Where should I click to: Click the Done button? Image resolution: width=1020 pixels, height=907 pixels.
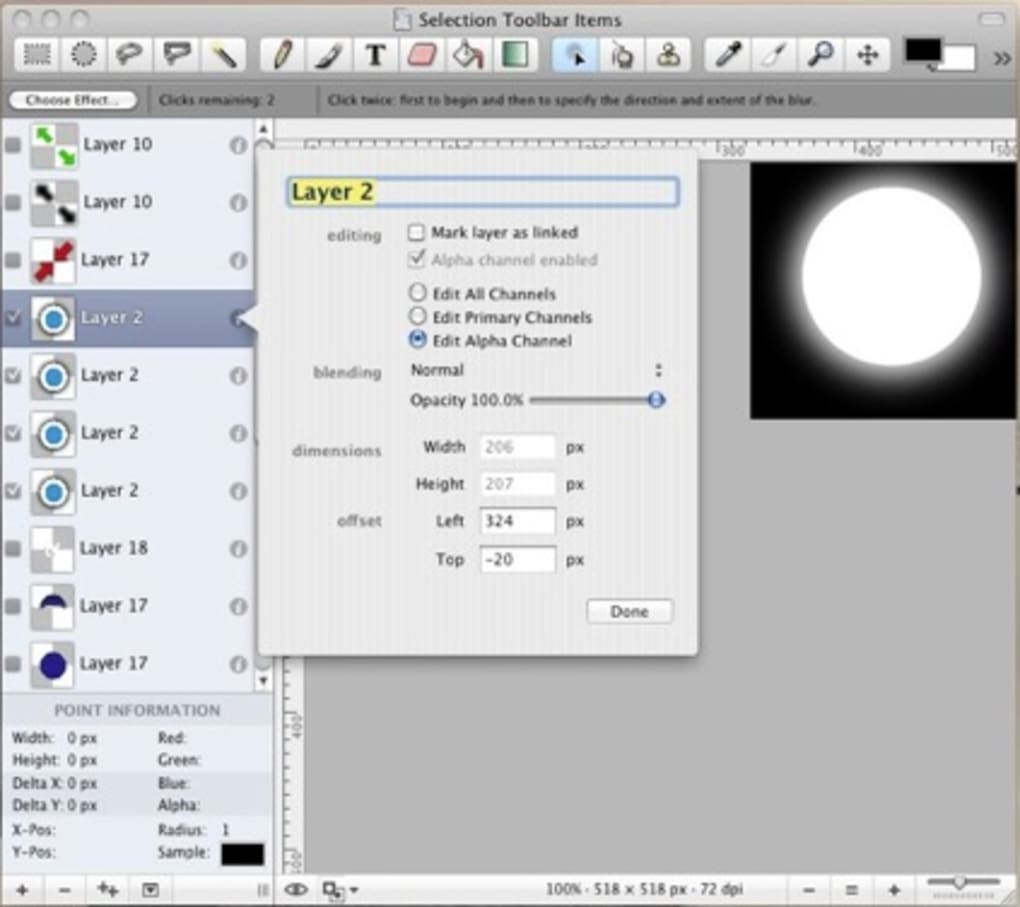tap(629, 612)
